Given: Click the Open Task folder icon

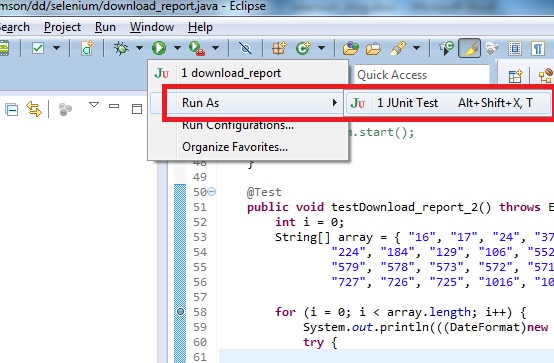Looking at the screenshot, I should click(x=373, y=48).
